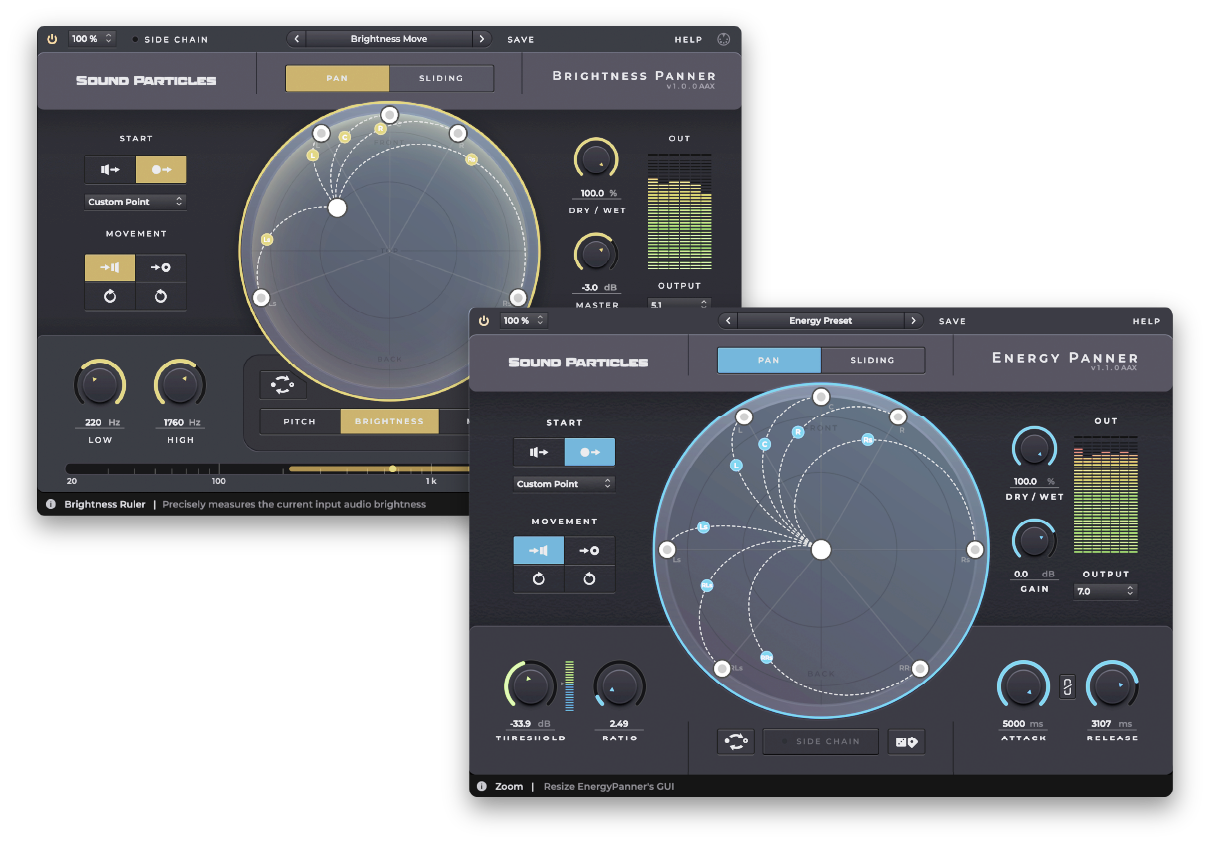The width and height of the screenshot is (1210, 844).
Task: Click the info icon beside Brightness Ruler
Action: (51, 504)
